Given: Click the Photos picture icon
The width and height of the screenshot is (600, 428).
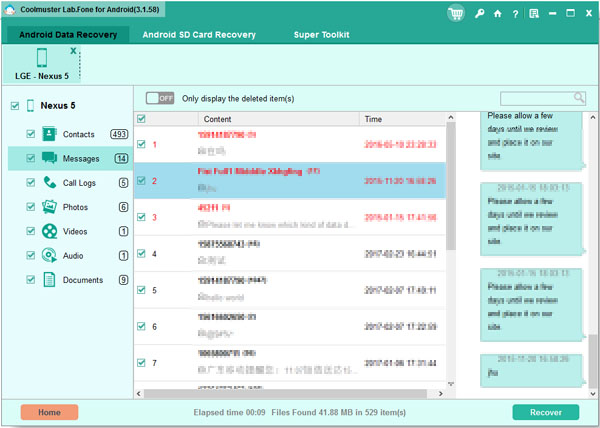Looking at the screenshot, I should [49, 207].
